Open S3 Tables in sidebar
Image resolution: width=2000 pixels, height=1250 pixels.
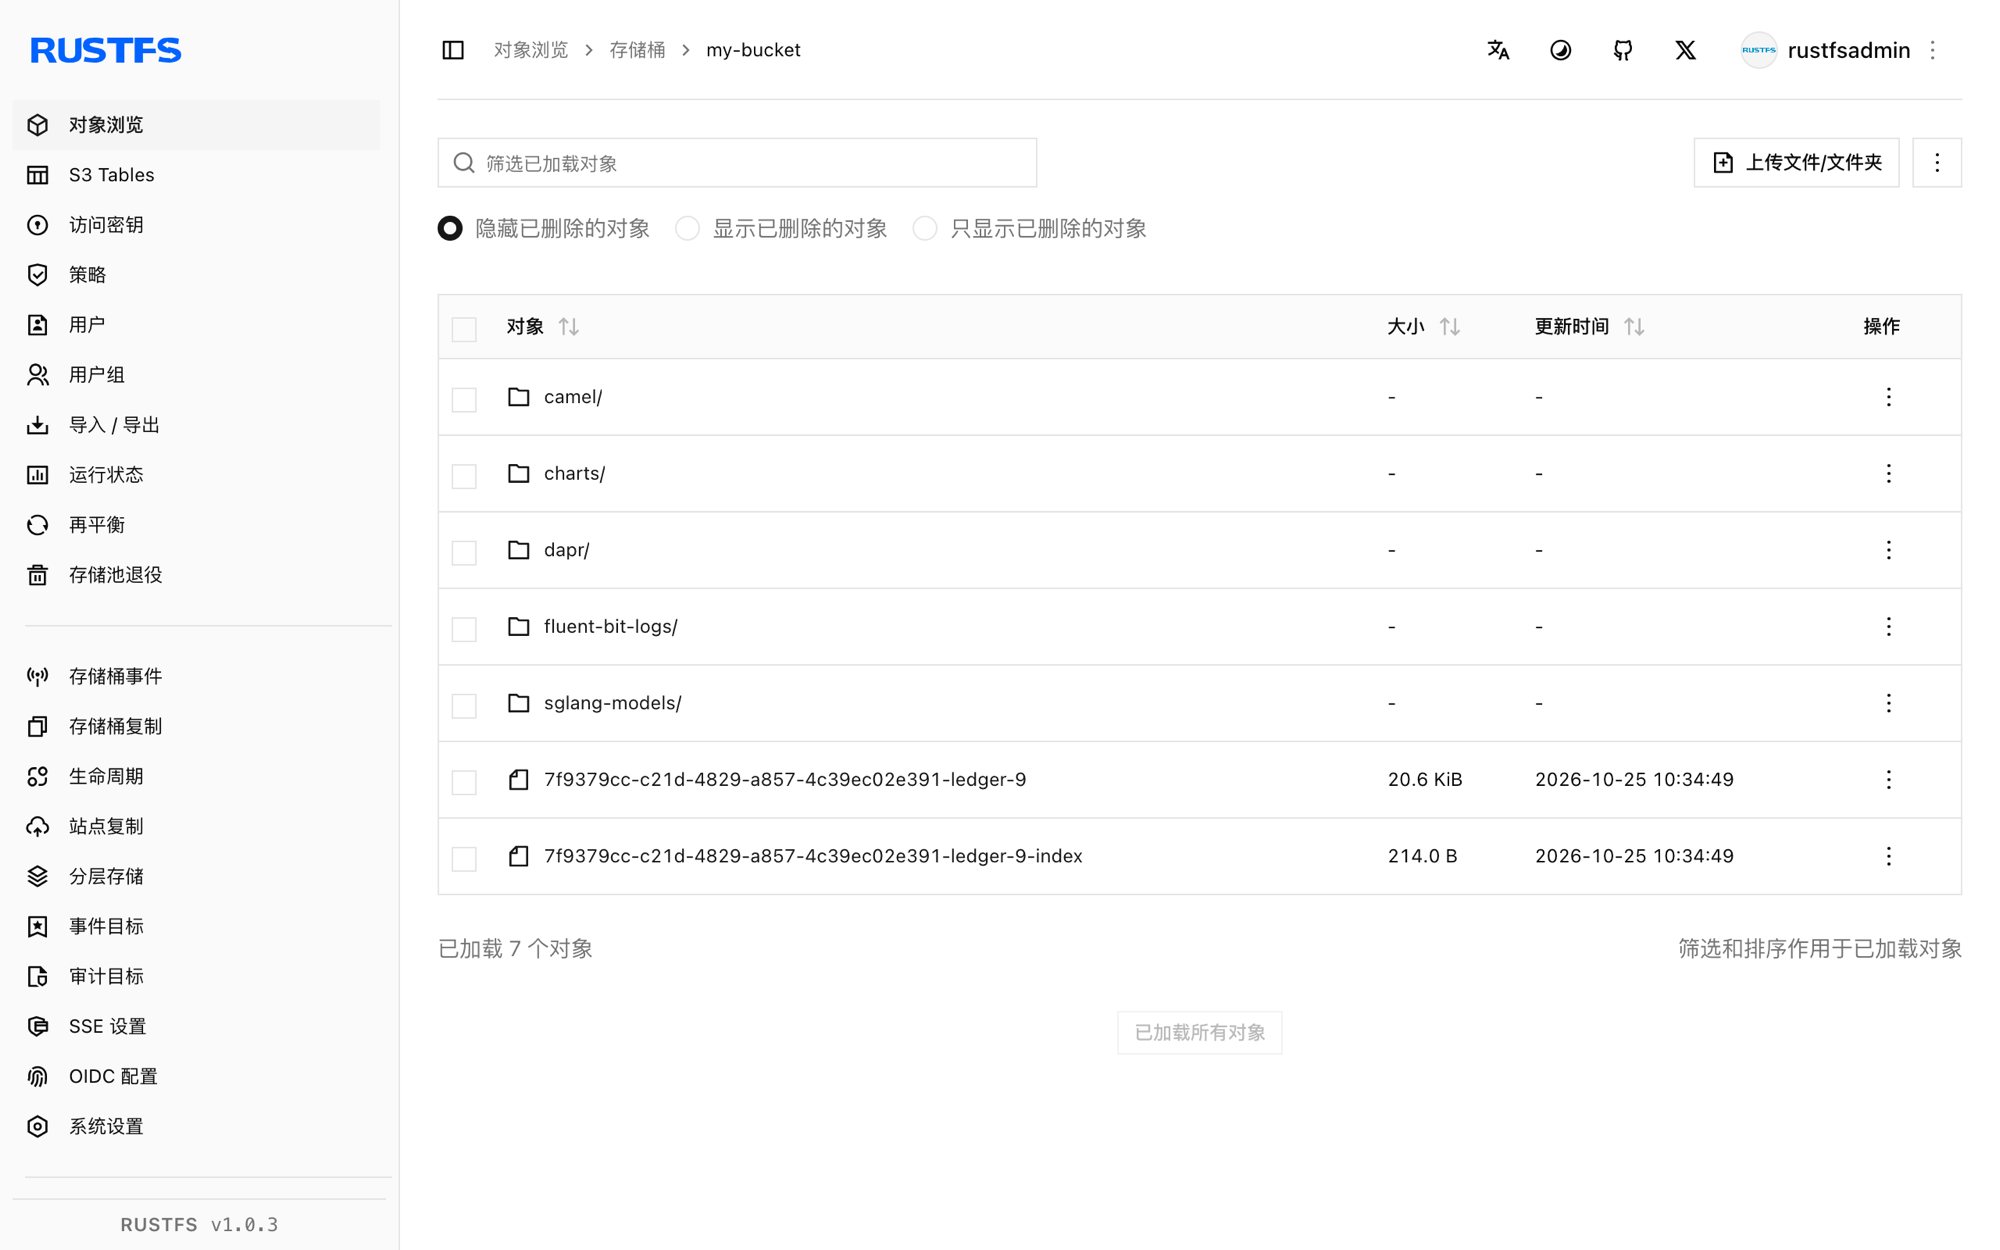(196, 175)
